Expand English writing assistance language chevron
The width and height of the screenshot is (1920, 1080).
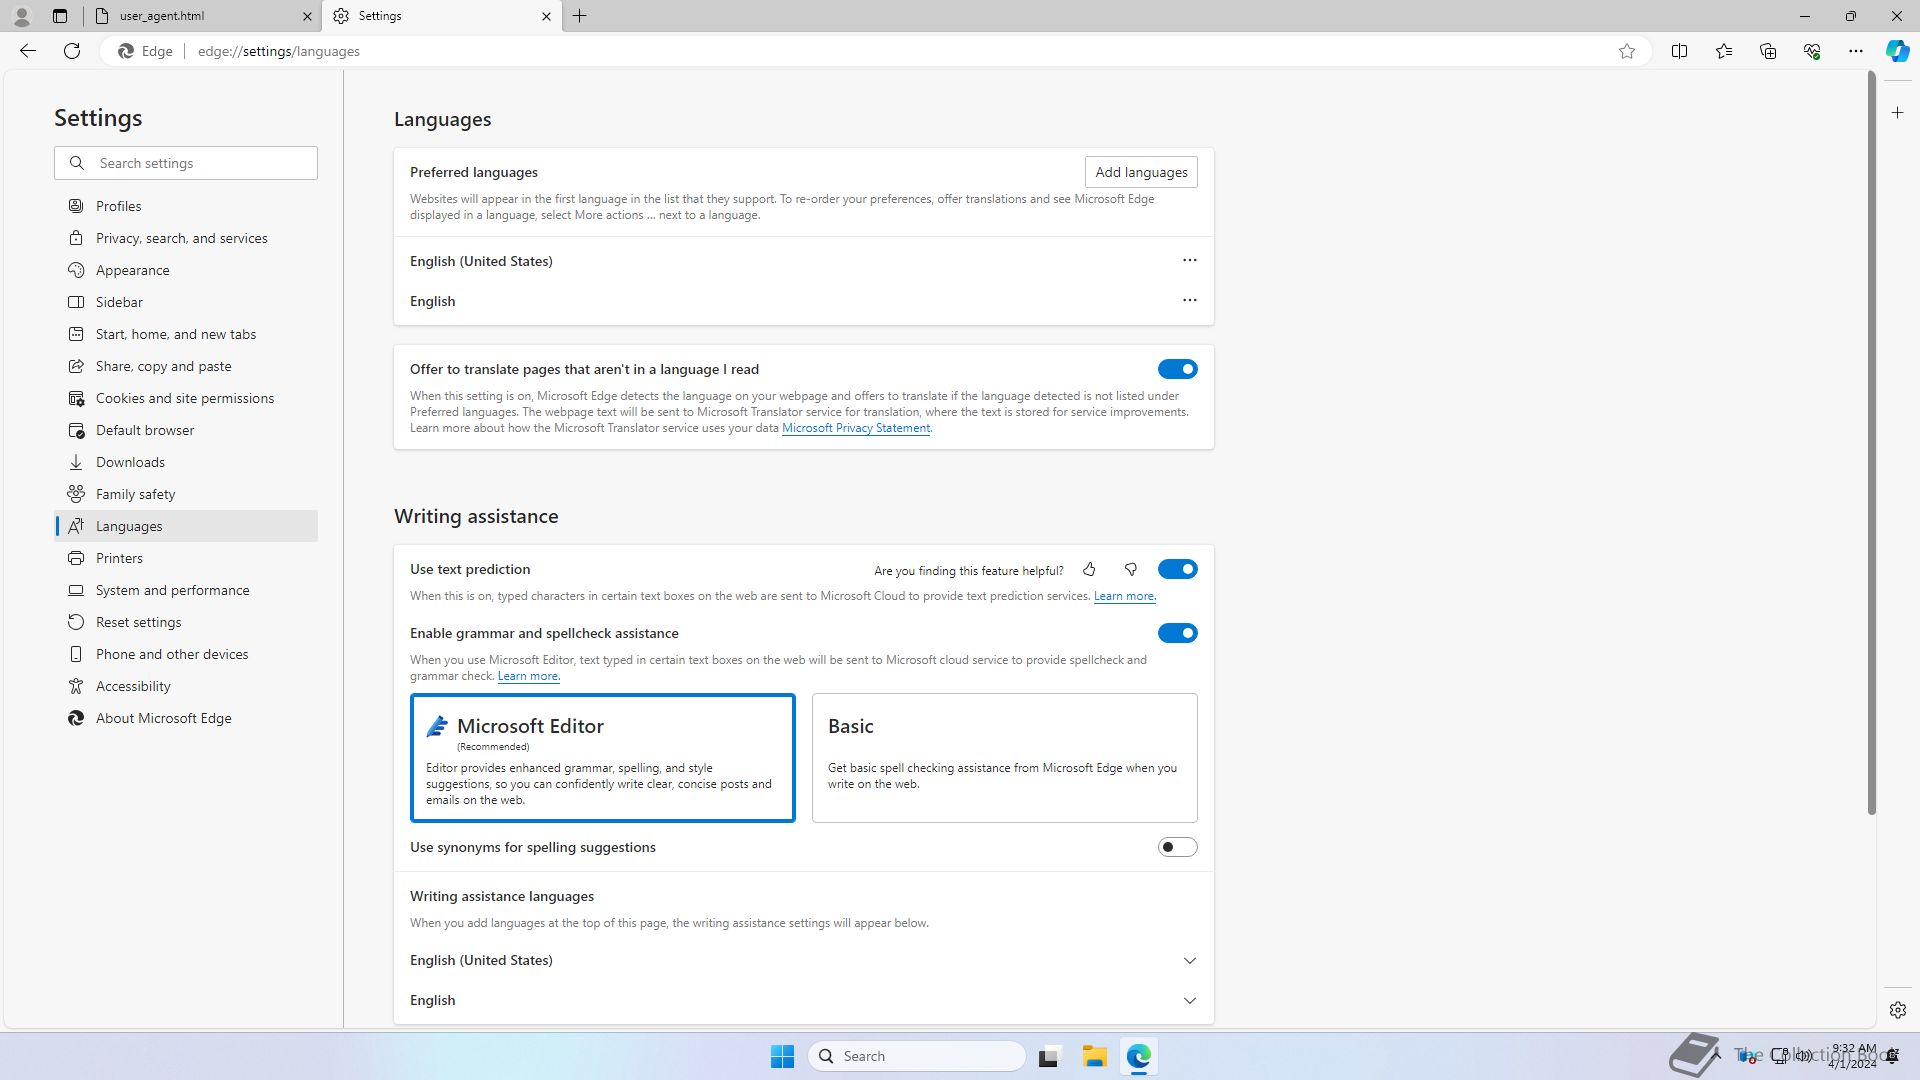click(x=1189, y=1001)
